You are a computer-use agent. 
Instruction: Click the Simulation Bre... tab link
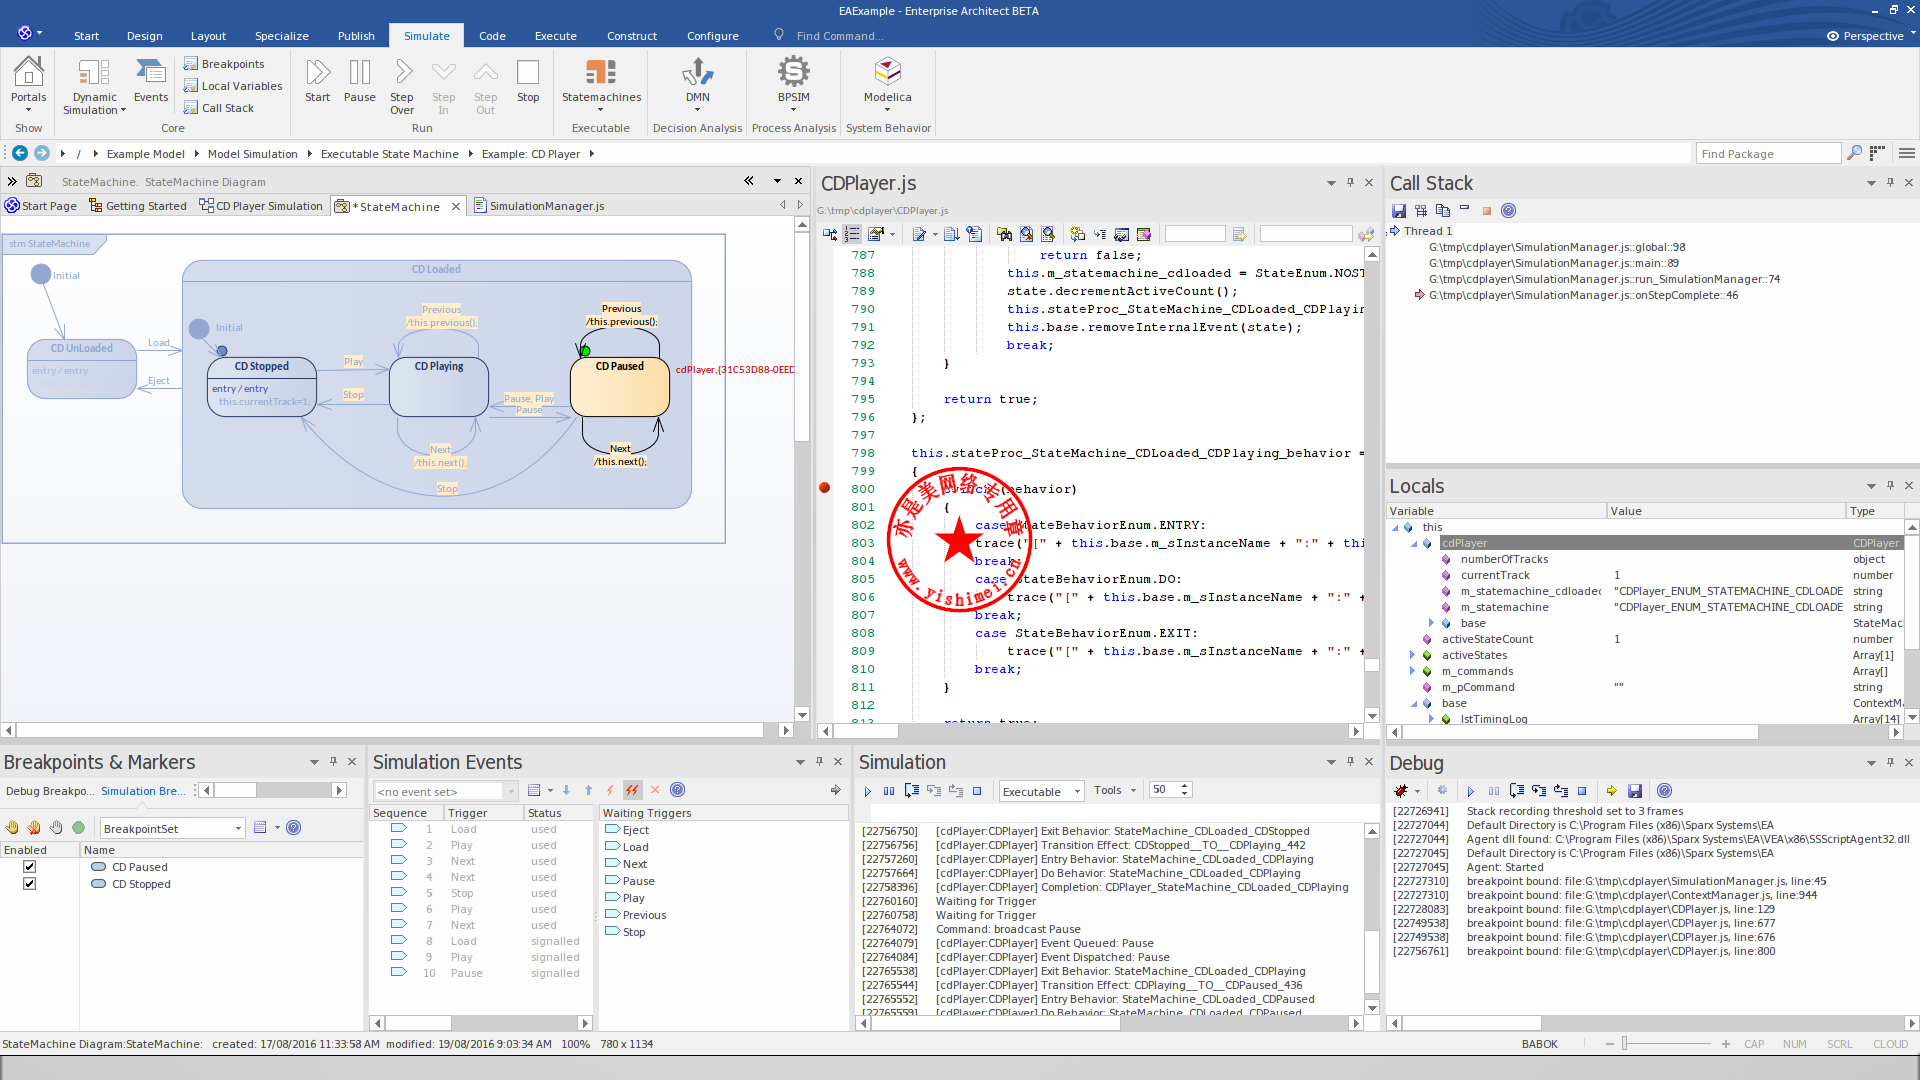point(142,791)
